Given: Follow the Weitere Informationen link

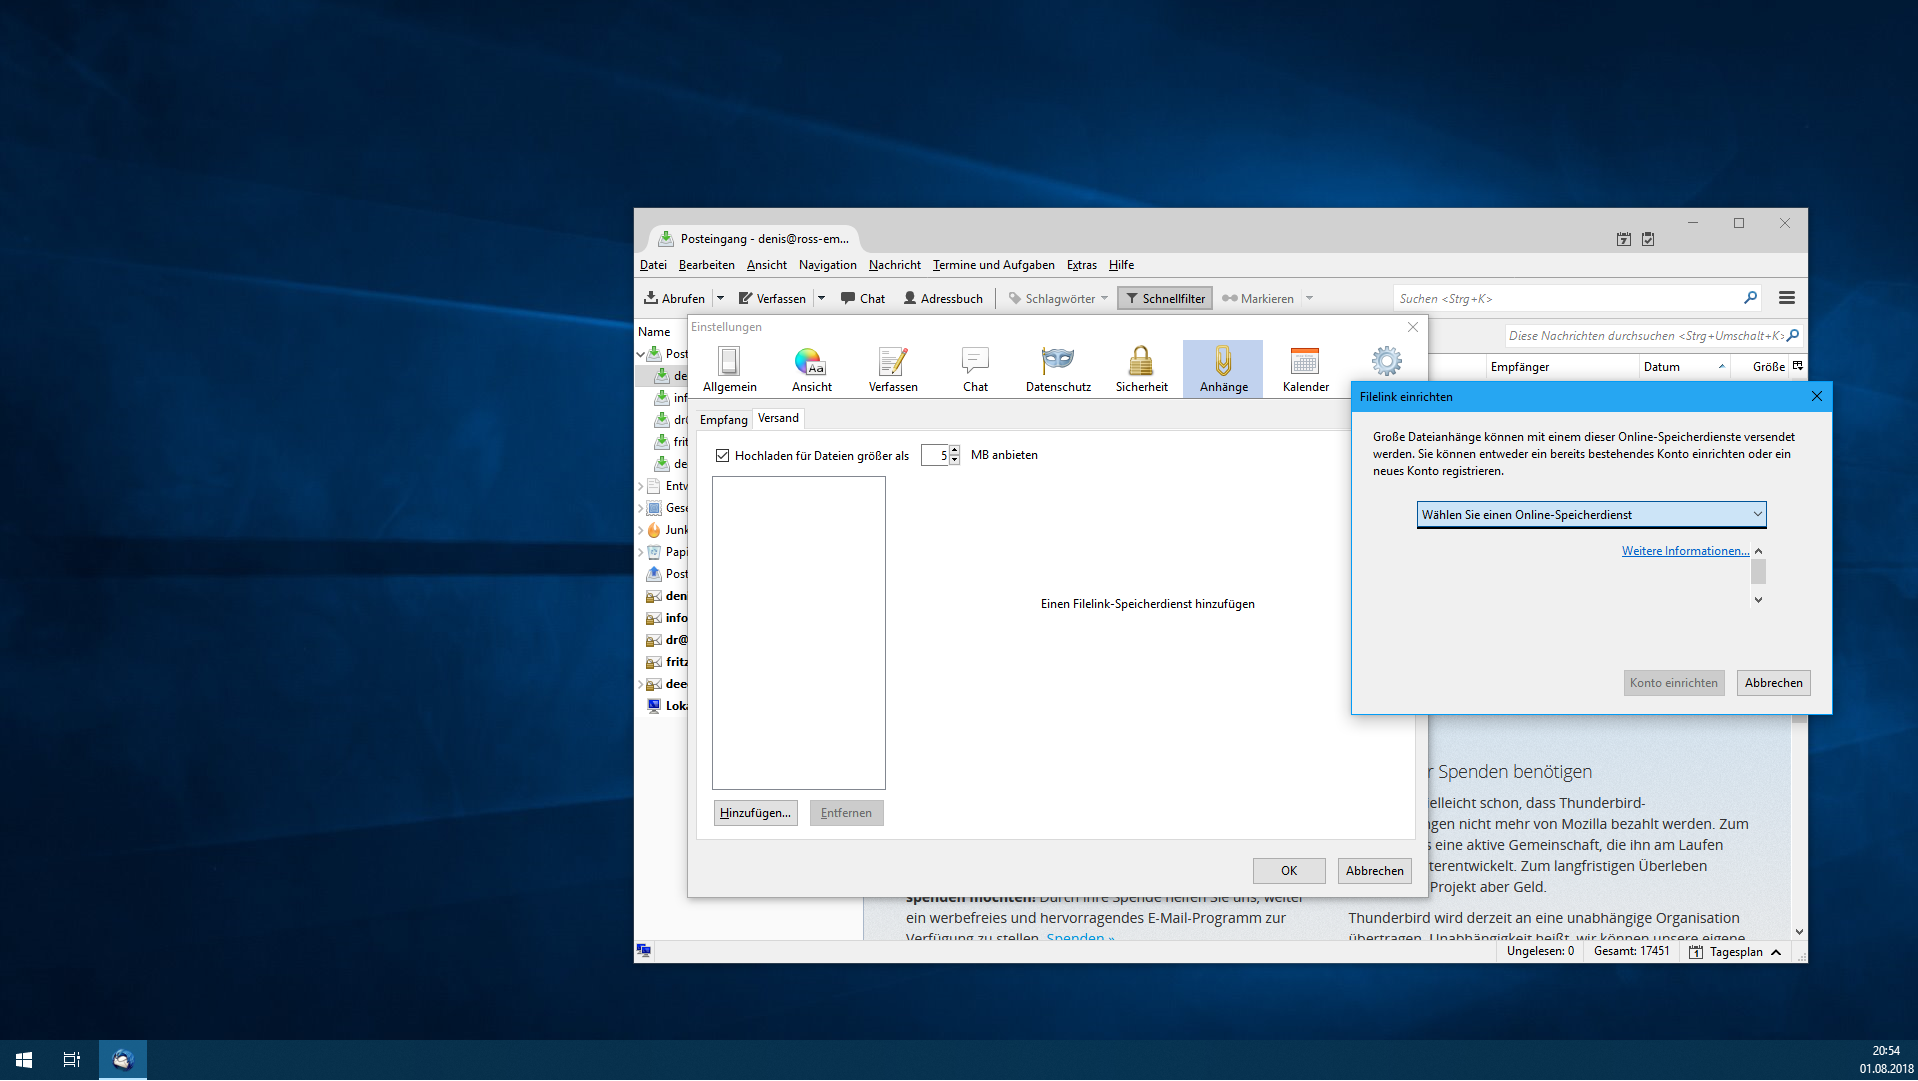Looking at the screenshot, I should tap(1685, 551).
